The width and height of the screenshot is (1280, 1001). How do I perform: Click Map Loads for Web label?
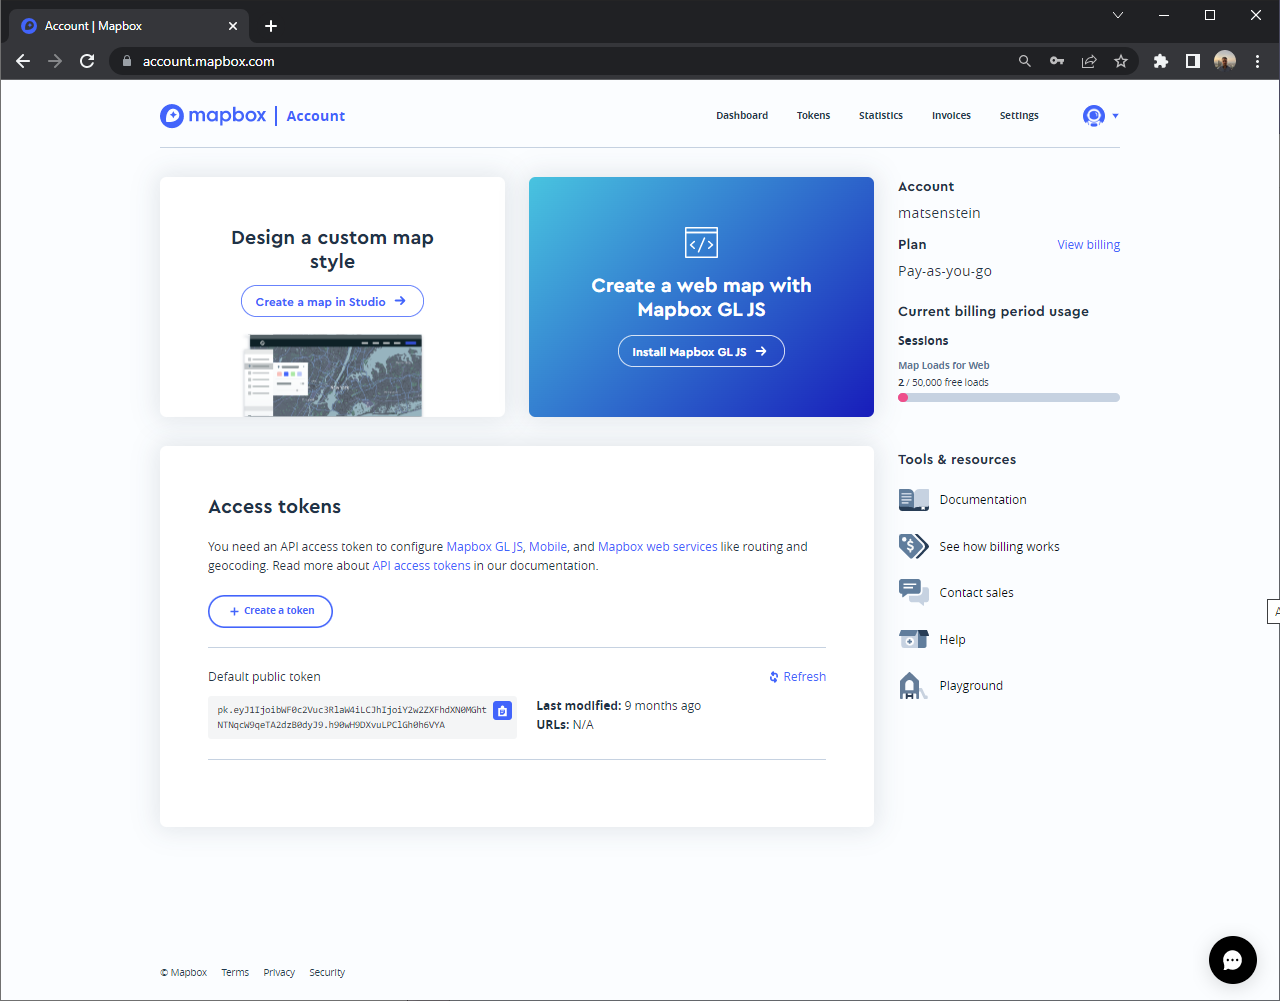tap(944, 366)
